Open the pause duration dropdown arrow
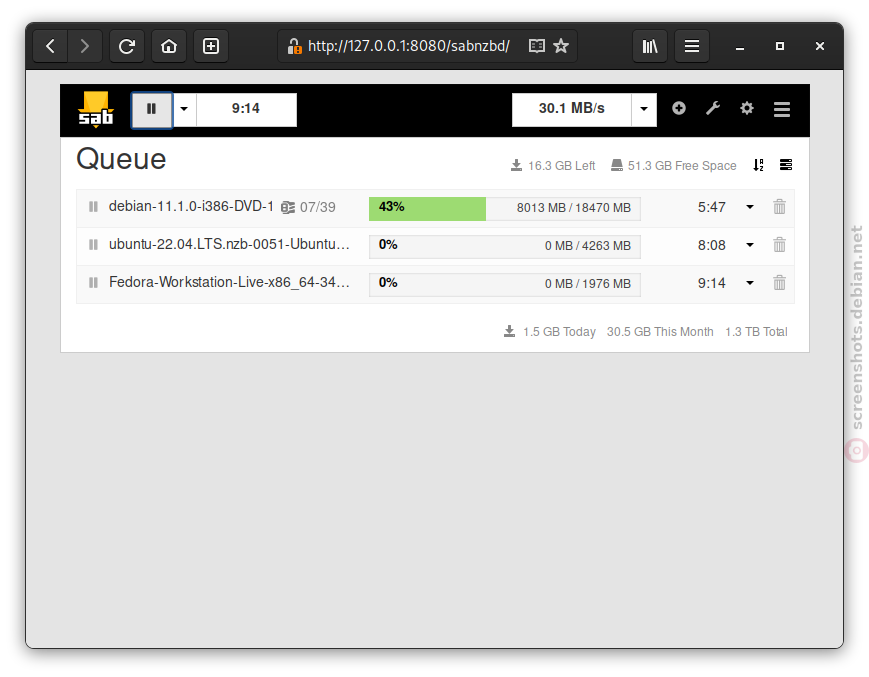869x677 pixels. pyautogui.click(x=184, y=110)
